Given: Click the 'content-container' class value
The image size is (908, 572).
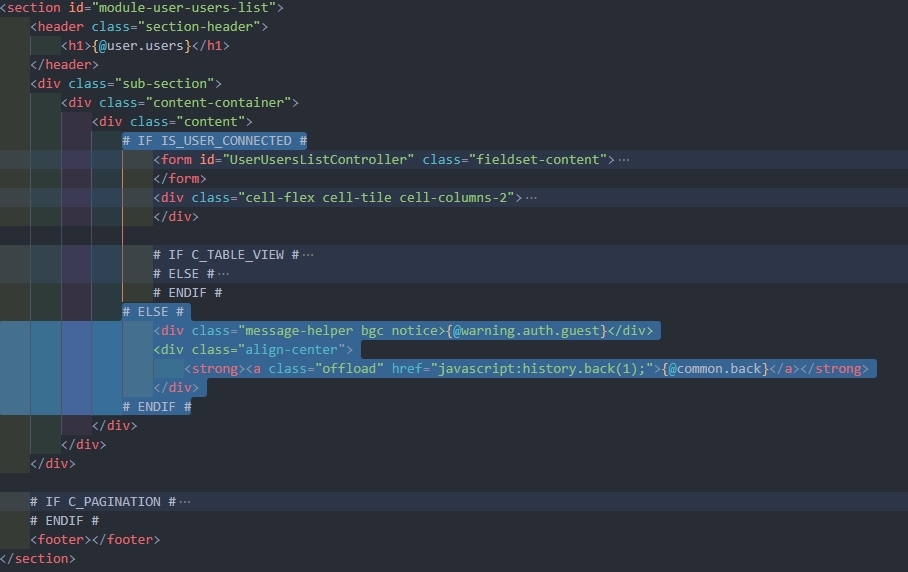Looking at the screenshot, I should coord(218,103).
